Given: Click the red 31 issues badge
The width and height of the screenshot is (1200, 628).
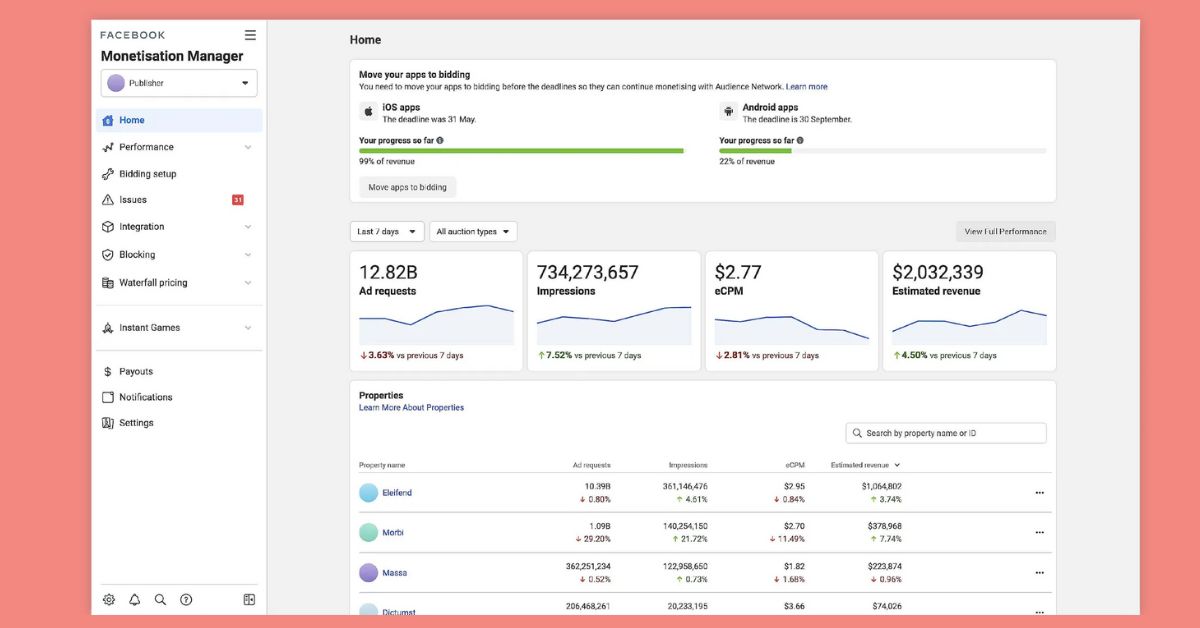Looking at the screenshot, I should click(238, 200).
